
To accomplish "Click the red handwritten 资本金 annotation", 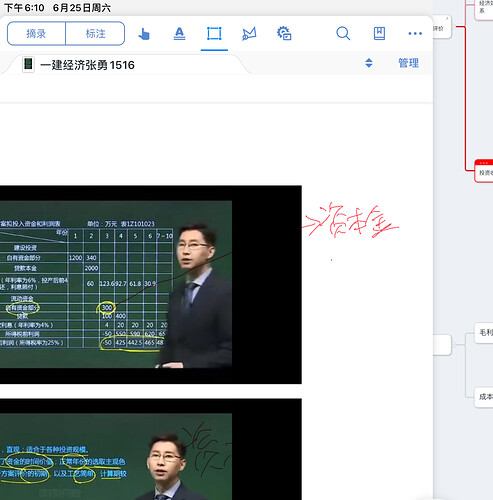I will click(x=351, y=220).
